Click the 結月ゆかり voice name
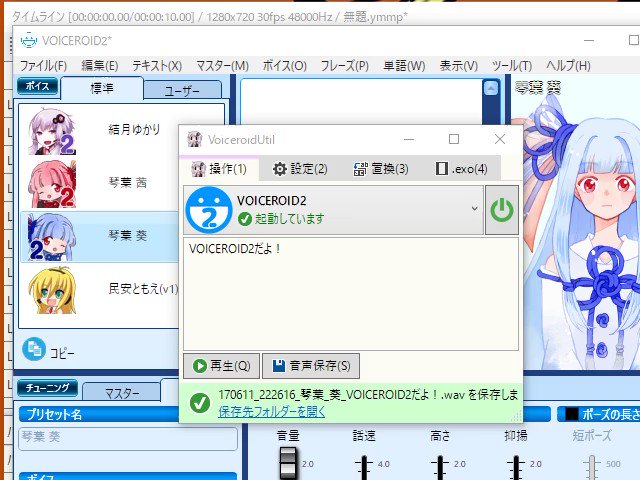Image resolution: width=640 pixels, height=480 pixels. (x=134, y=129)
